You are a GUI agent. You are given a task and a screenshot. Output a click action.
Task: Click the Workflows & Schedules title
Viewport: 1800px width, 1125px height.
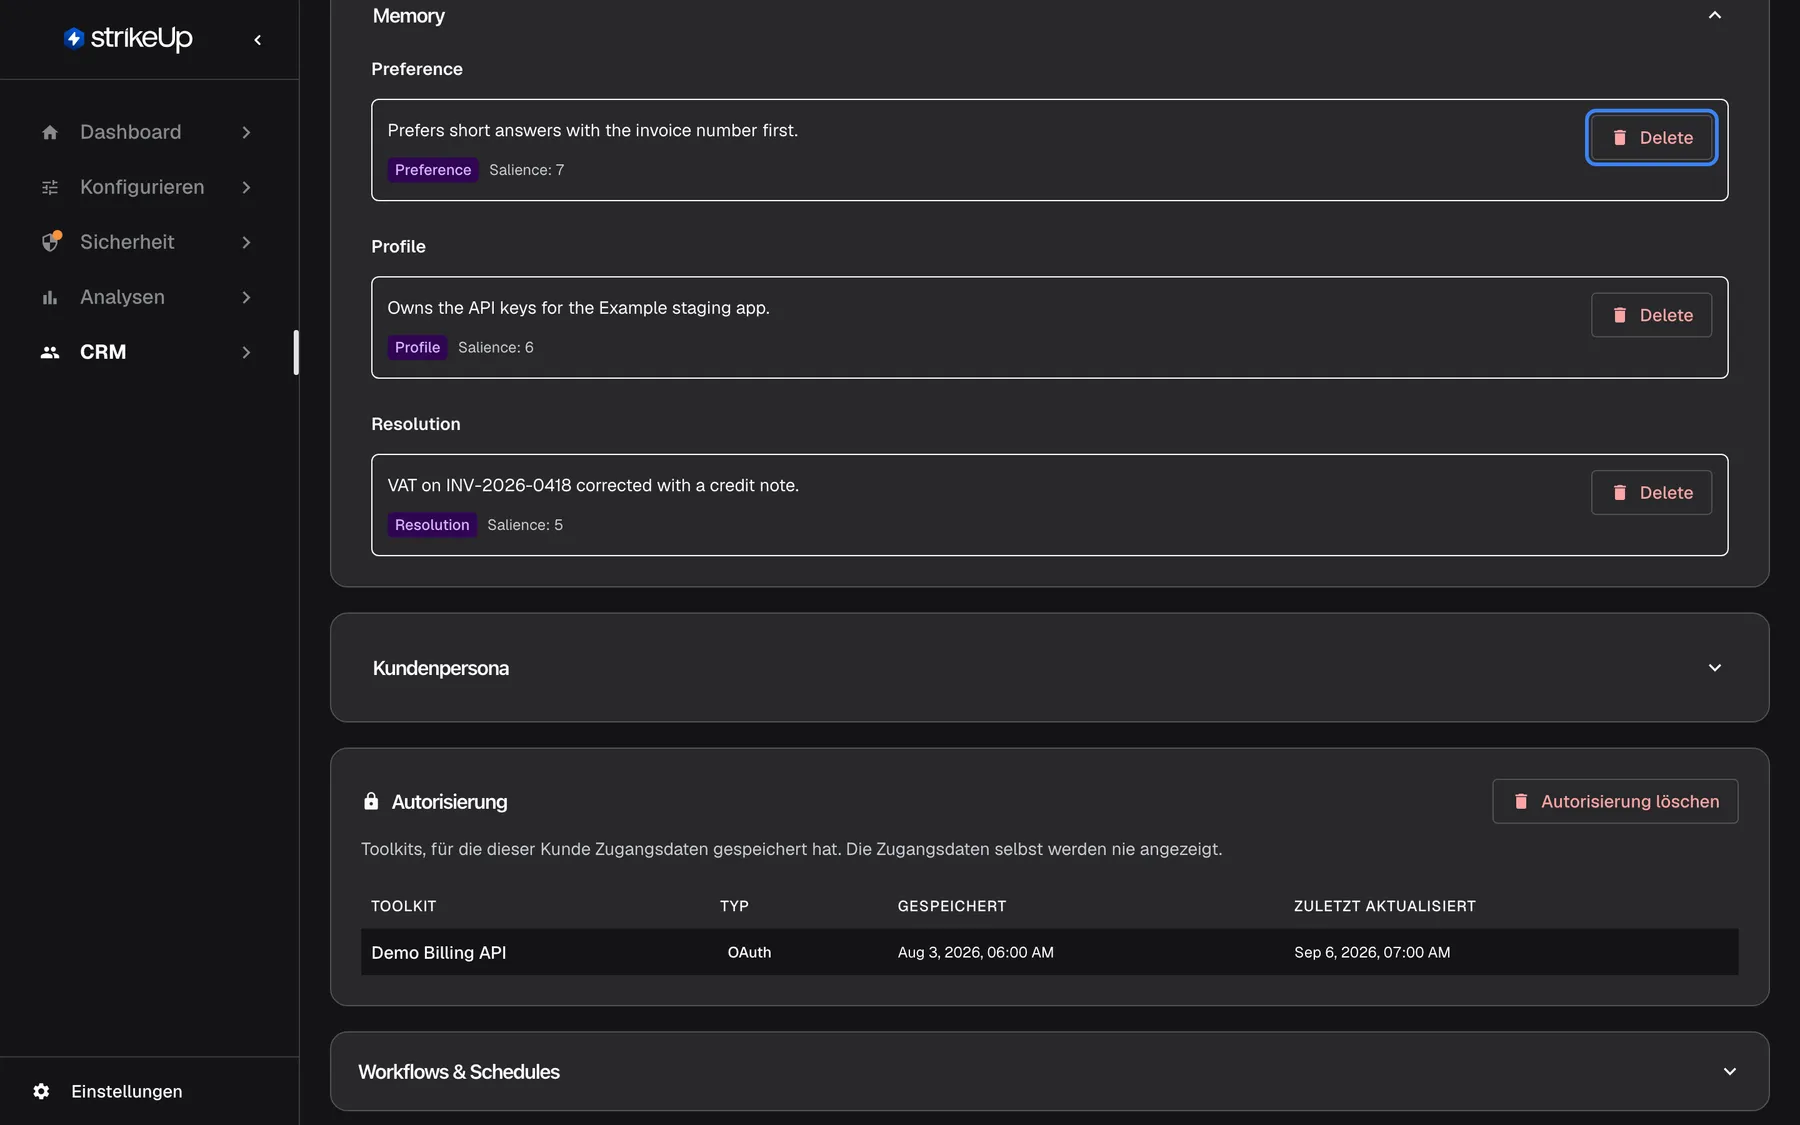tap(459, 1072)
